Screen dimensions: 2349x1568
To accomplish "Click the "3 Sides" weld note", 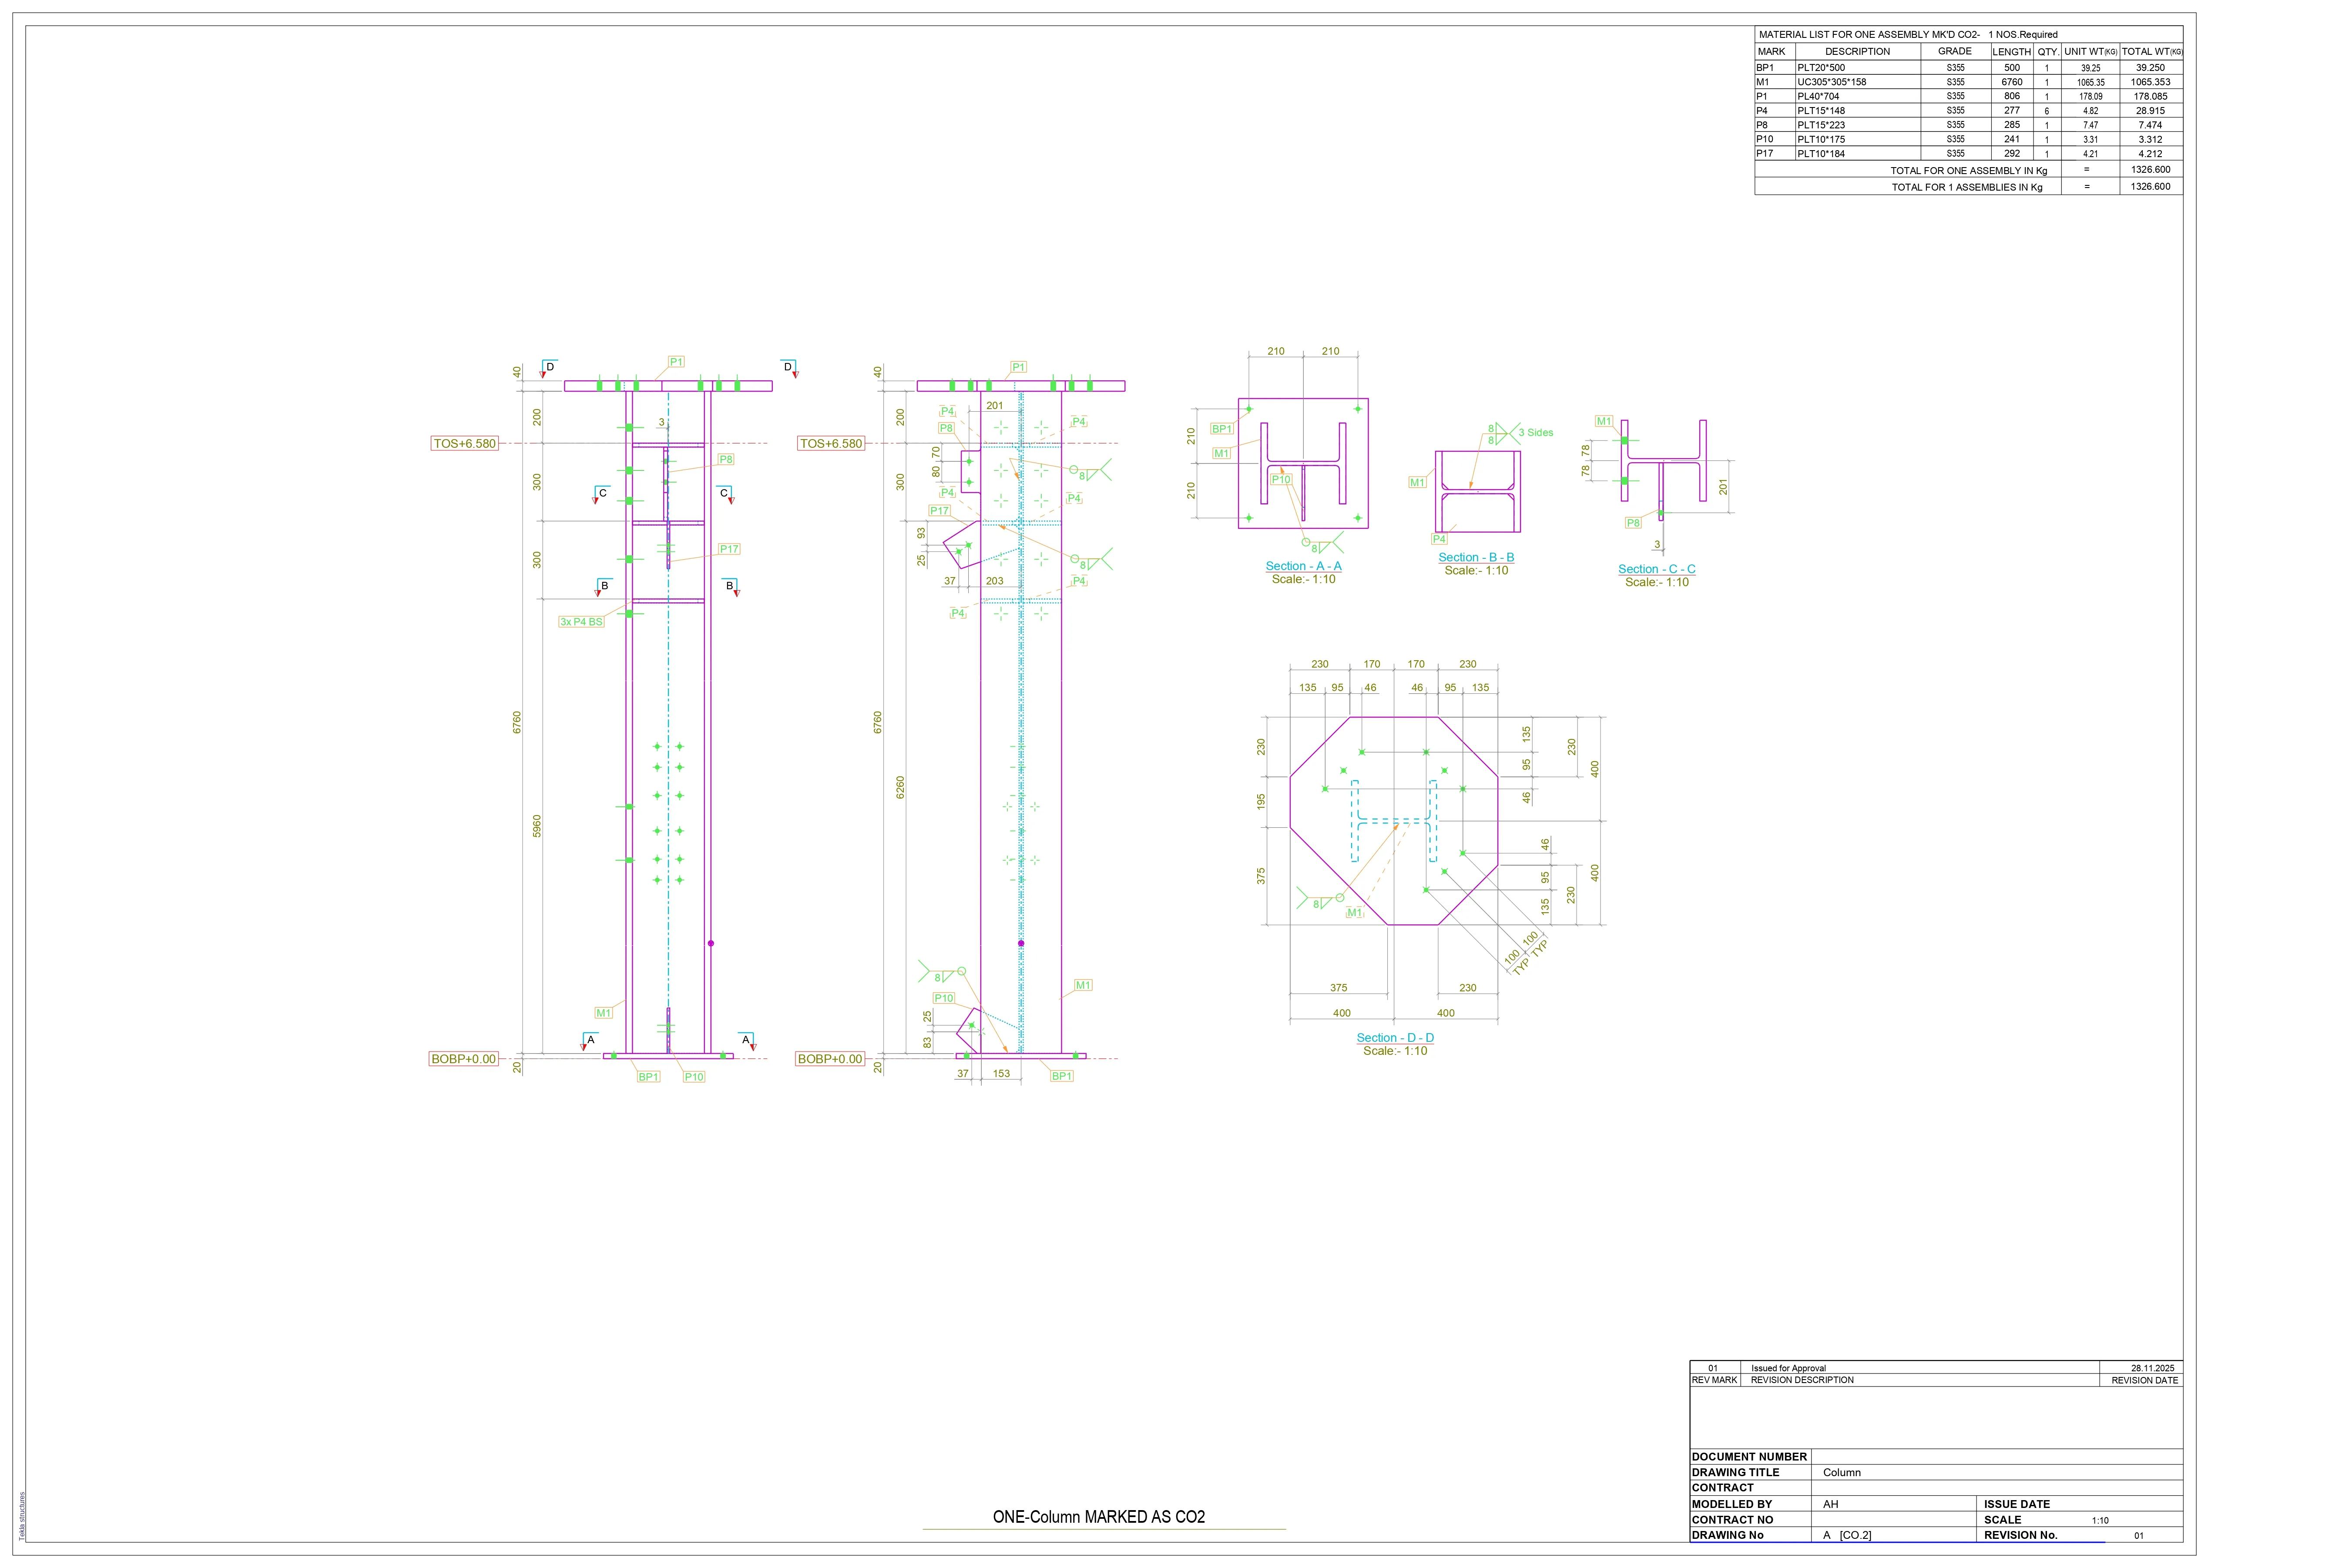I will coord(1536,433).
